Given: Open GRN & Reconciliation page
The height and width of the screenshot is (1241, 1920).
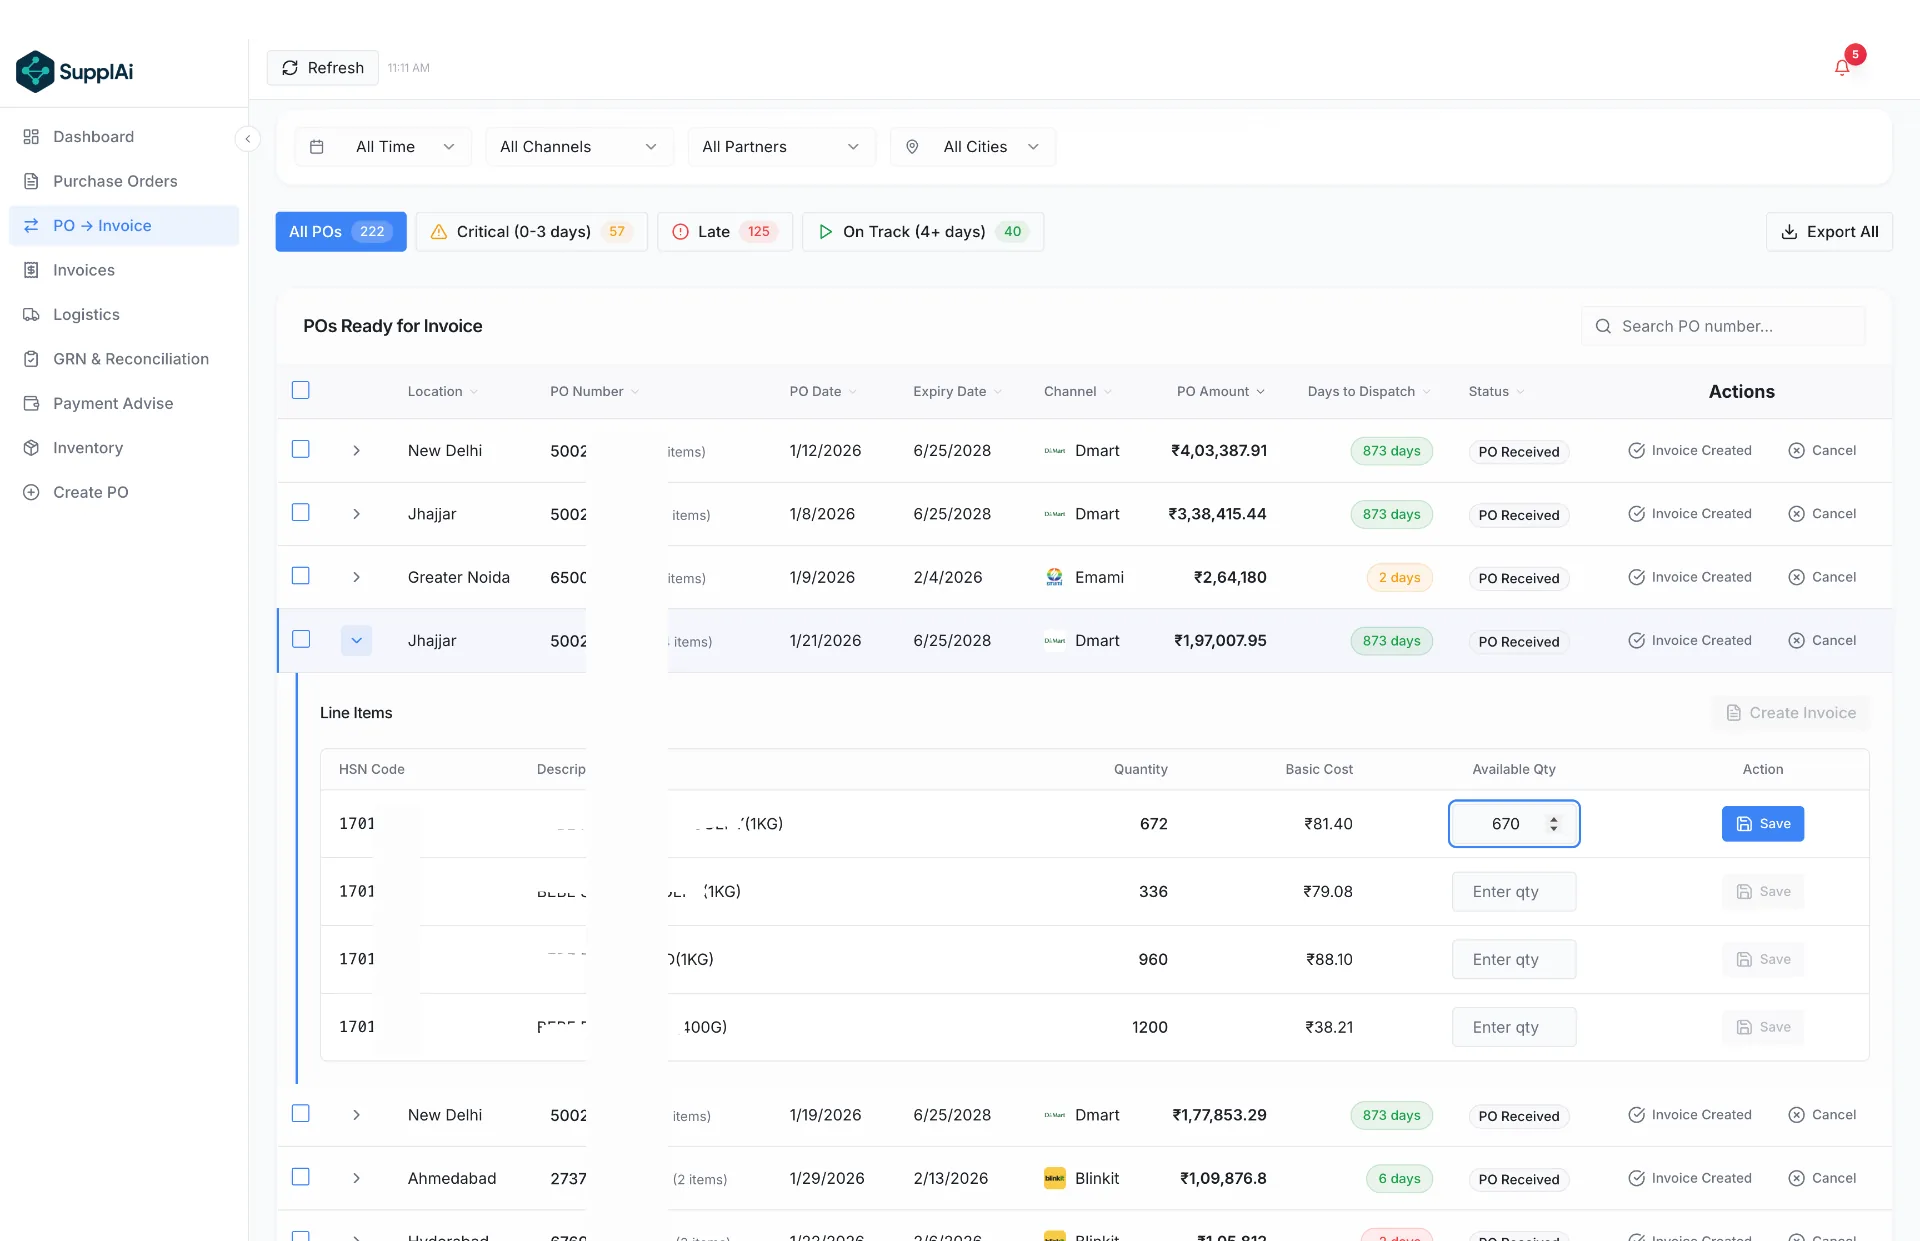Looking at the screenshot, I should [x=124, y=359].
